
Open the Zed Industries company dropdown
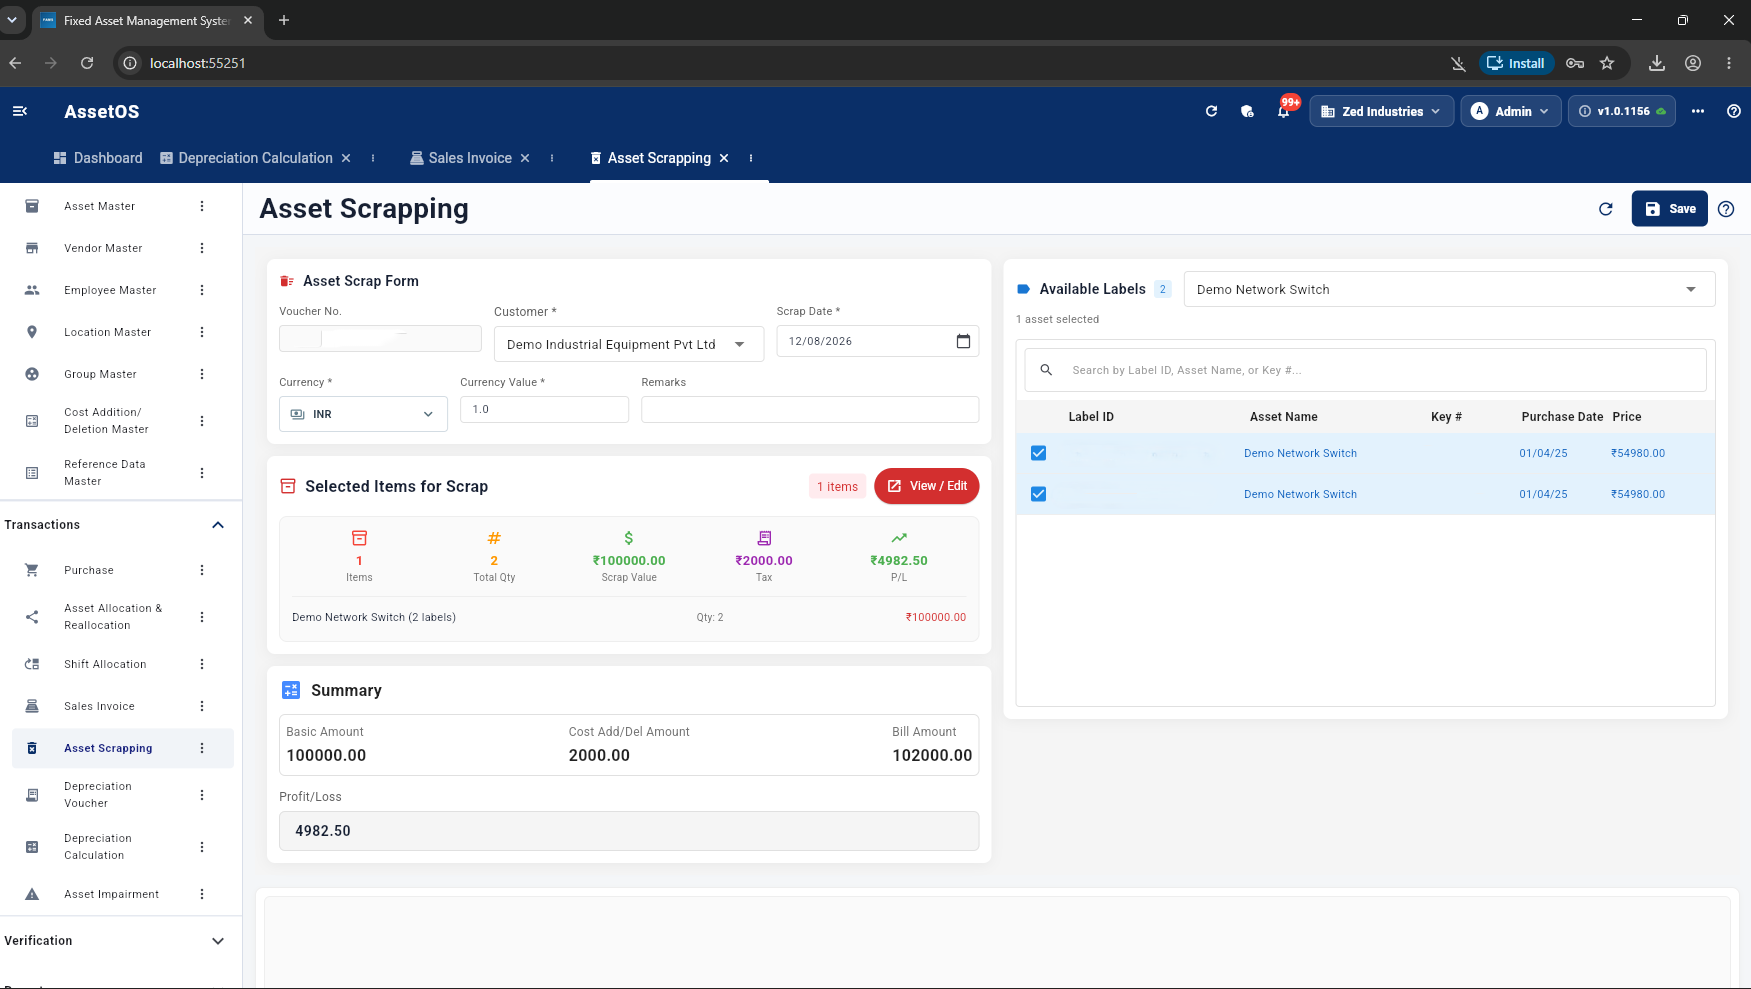pos(1381,111)
